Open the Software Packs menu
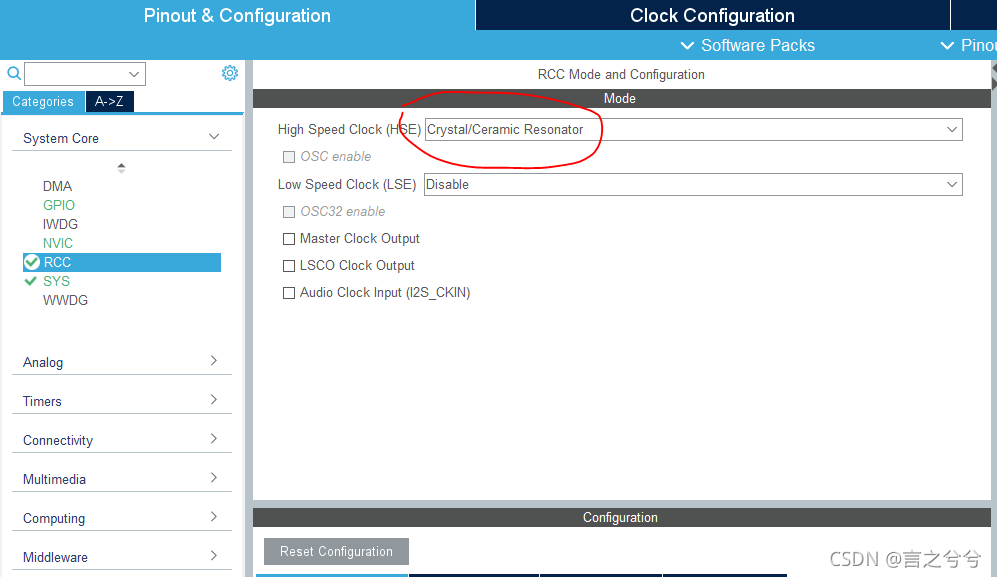The image size is (997, 577). click(x=748, y=45)
